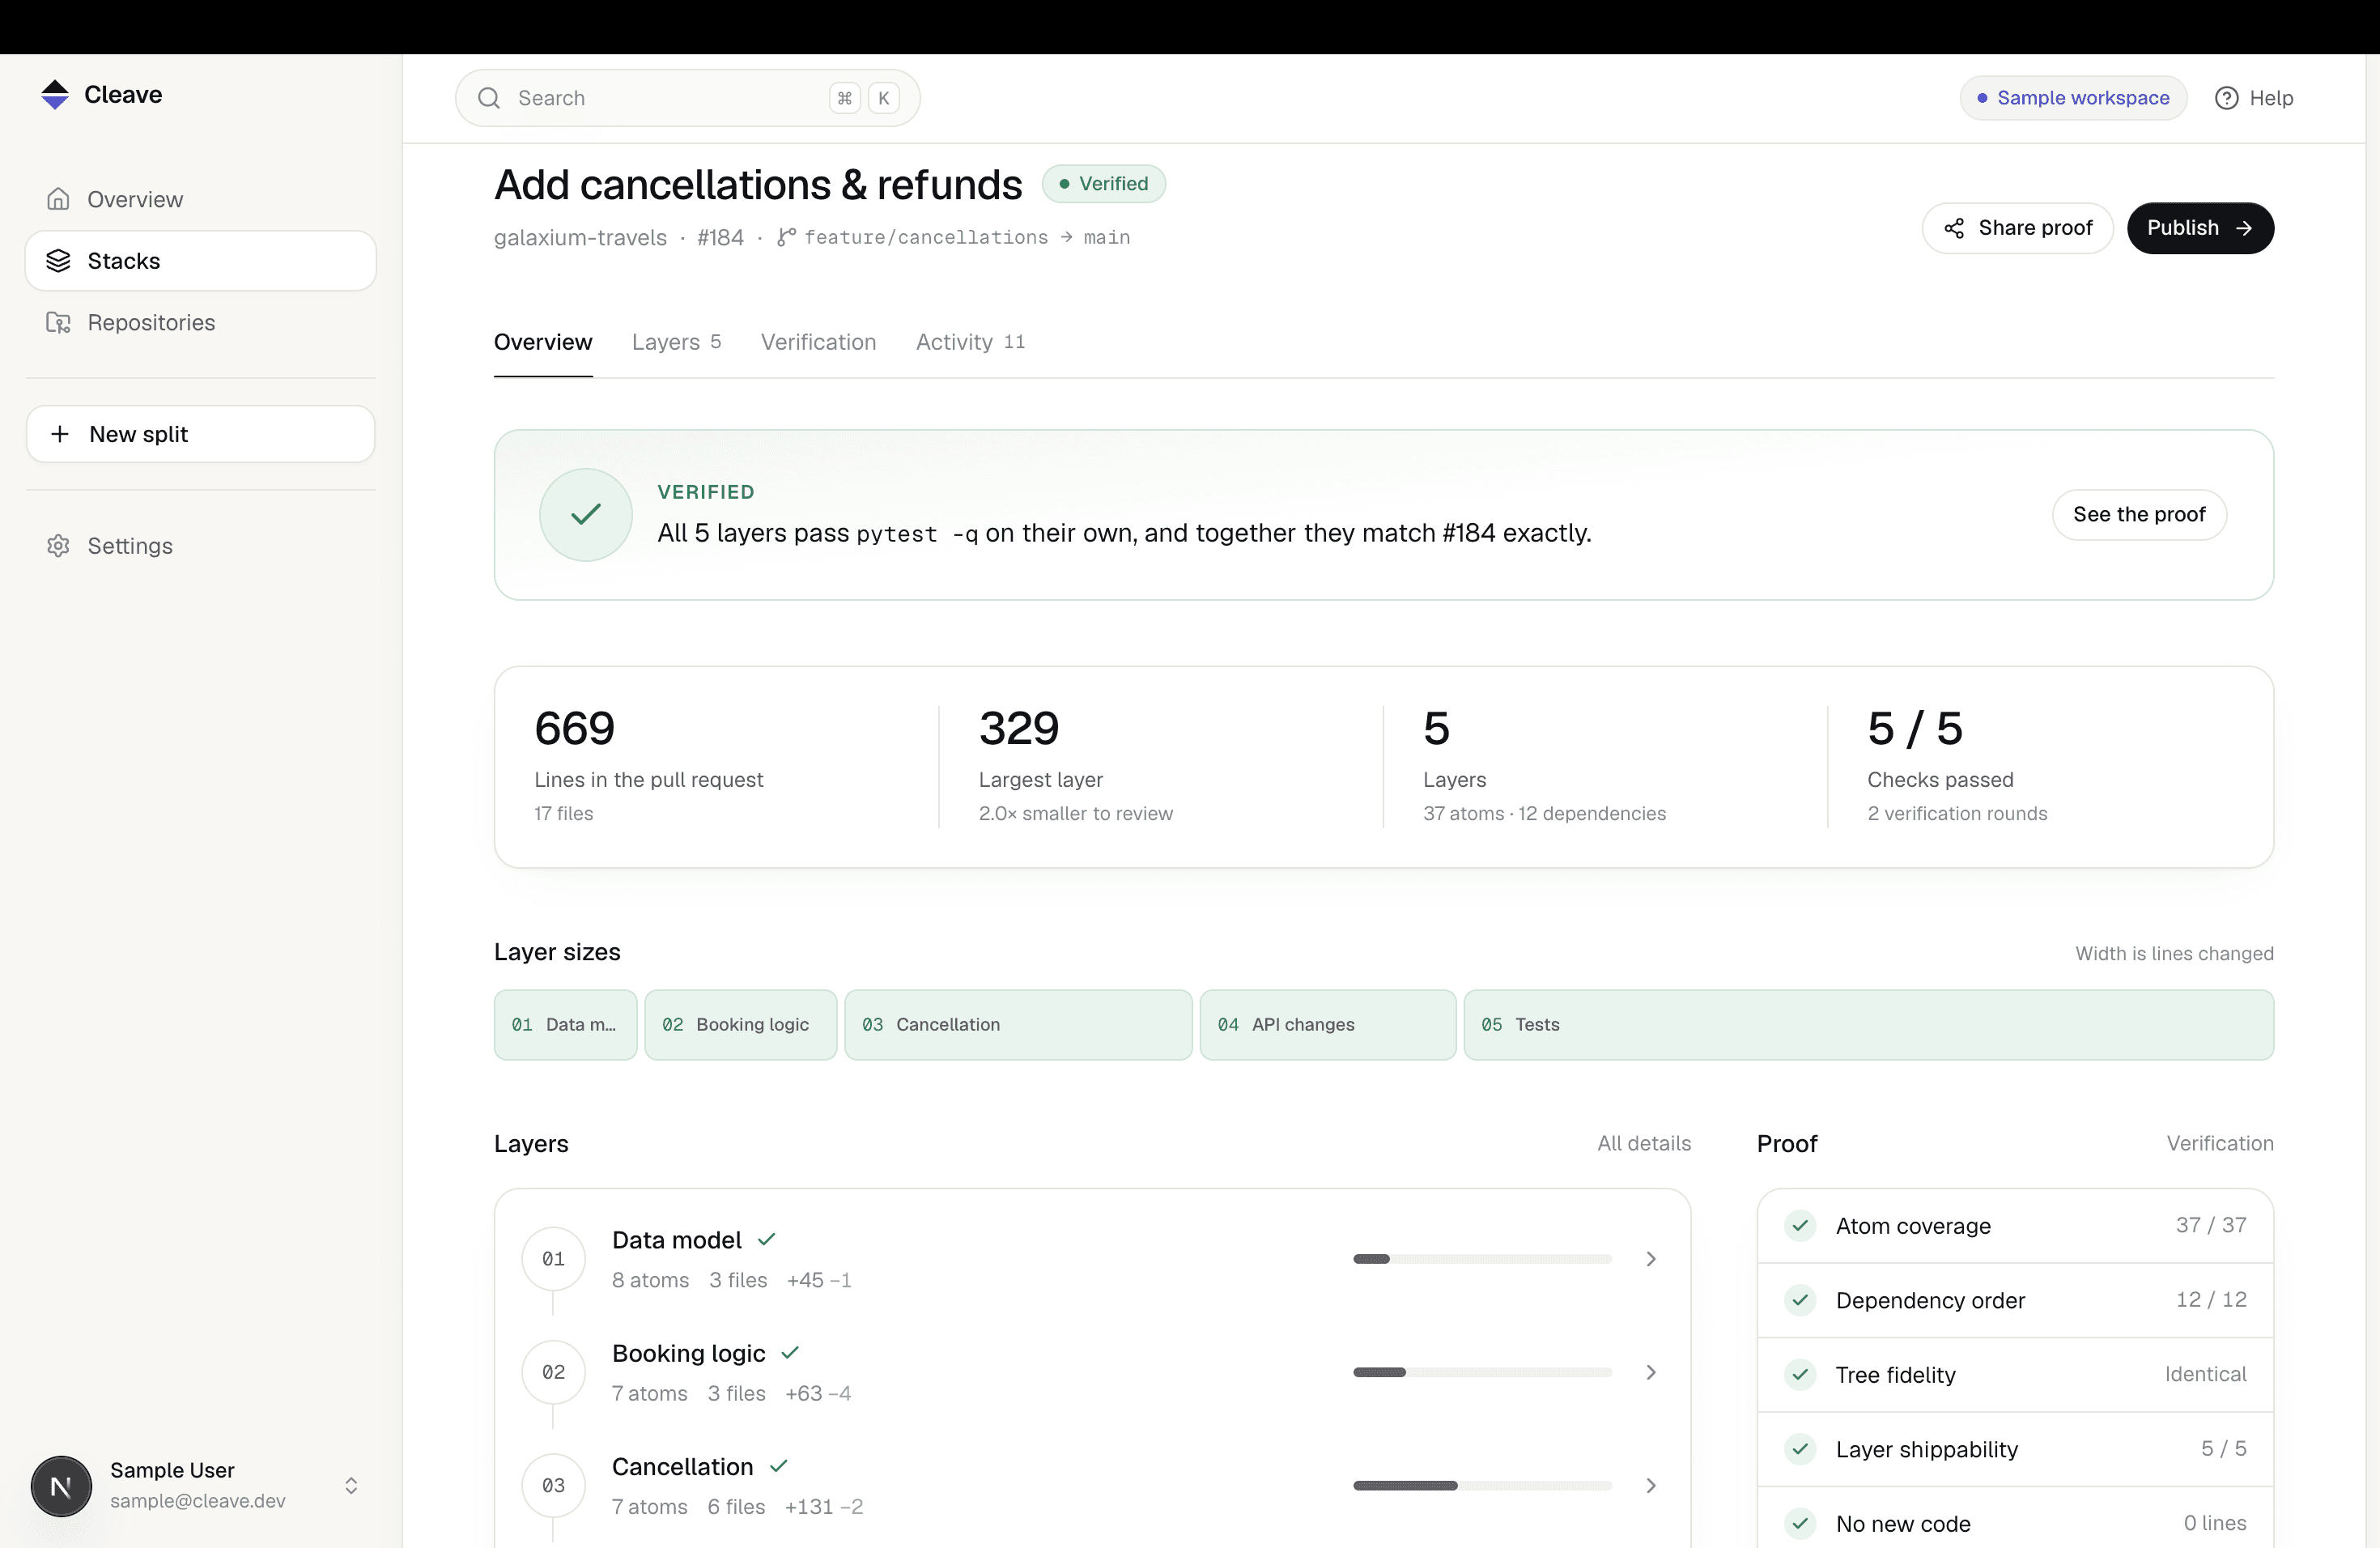Click the Tree fidelity check icon
This screenshot has width=2380, height=1548.
1800,1374
